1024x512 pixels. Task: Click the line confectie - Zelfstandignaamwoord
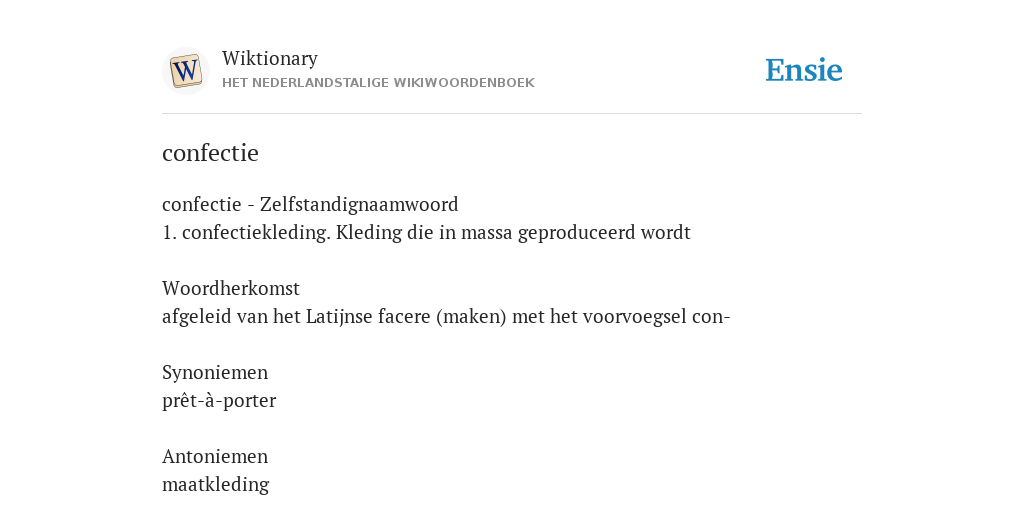[310, 204]
